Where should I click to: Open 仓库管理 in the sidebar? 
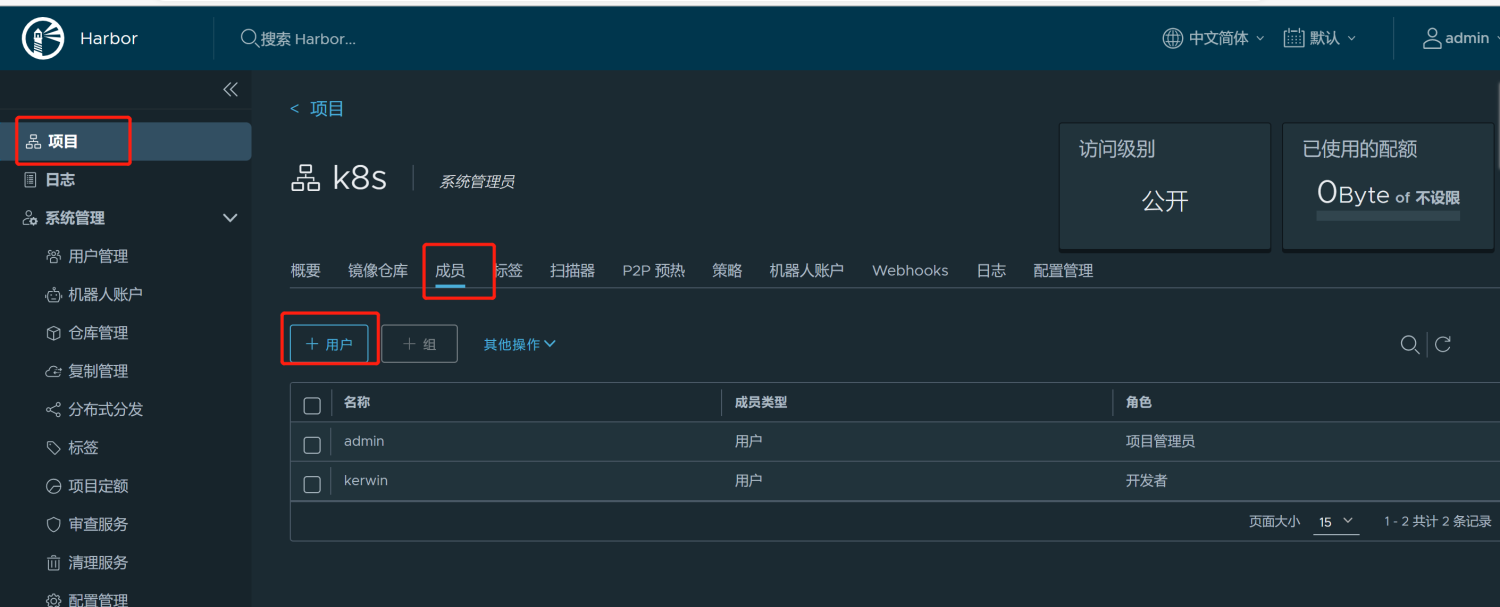click(x=98, y=333)
